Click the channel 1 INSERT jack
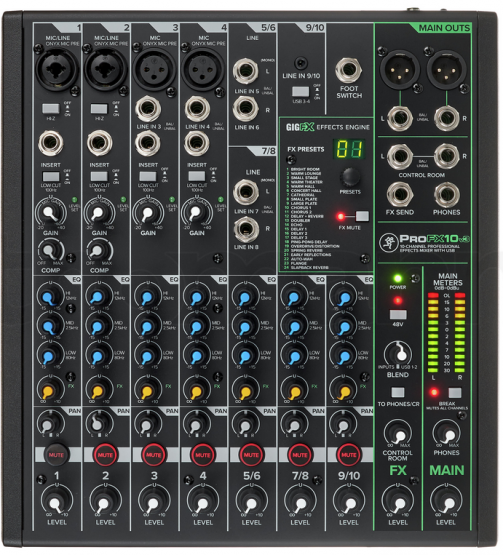Screen dimensions: 503x555 (51, 143)
